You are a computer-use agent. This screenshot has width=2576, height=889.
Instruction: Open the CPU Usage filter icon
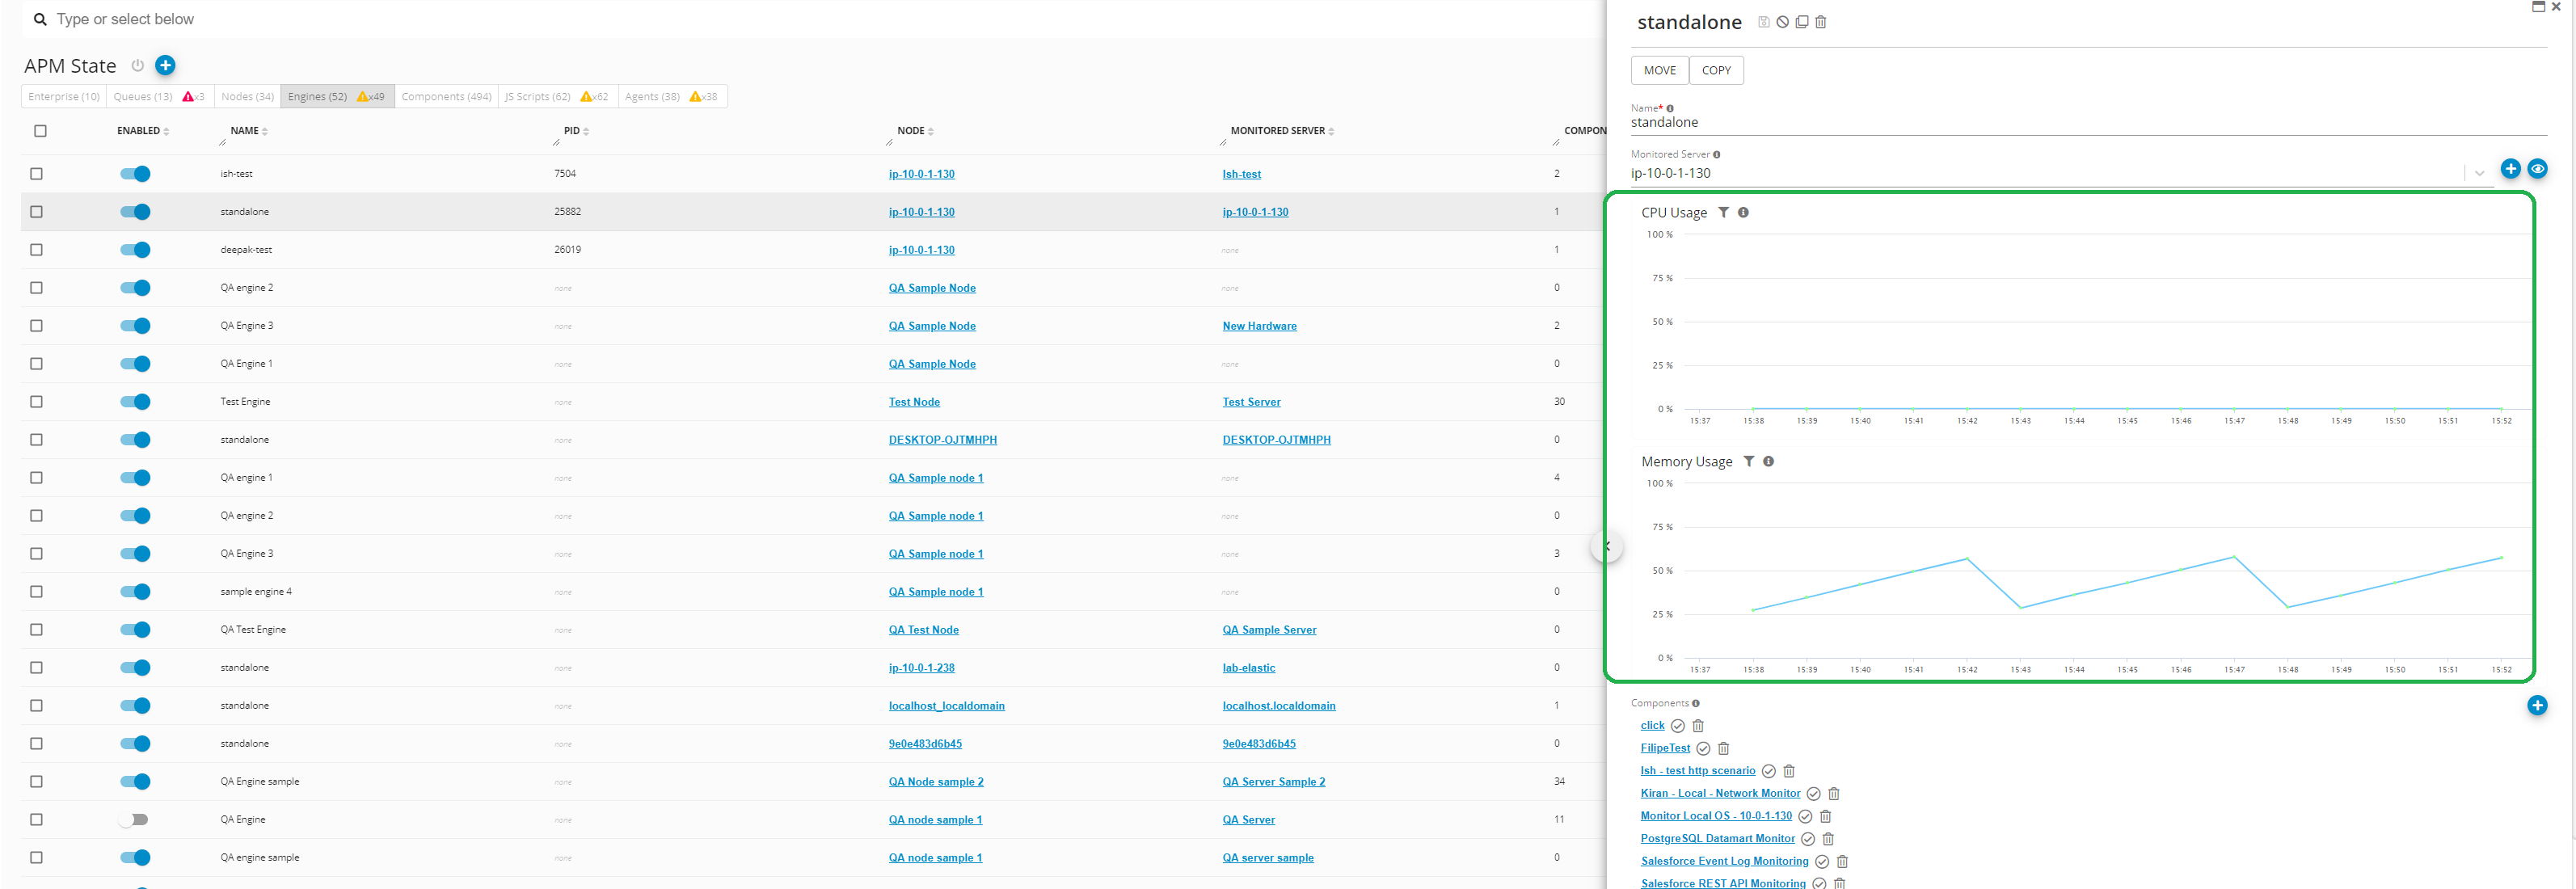coord(1723,212)
